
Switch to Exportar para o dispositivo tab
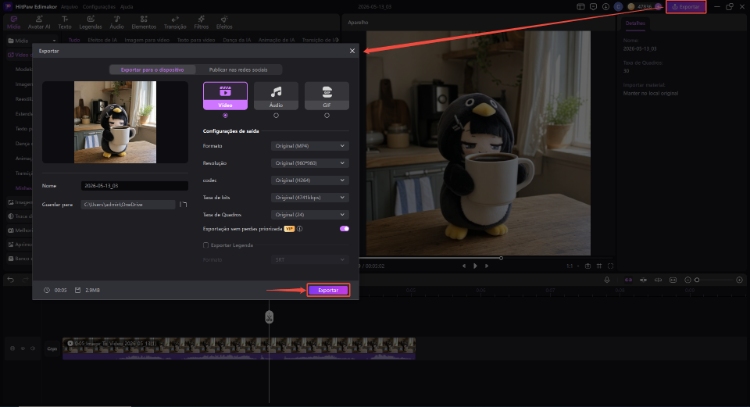(x=152, y=70)
